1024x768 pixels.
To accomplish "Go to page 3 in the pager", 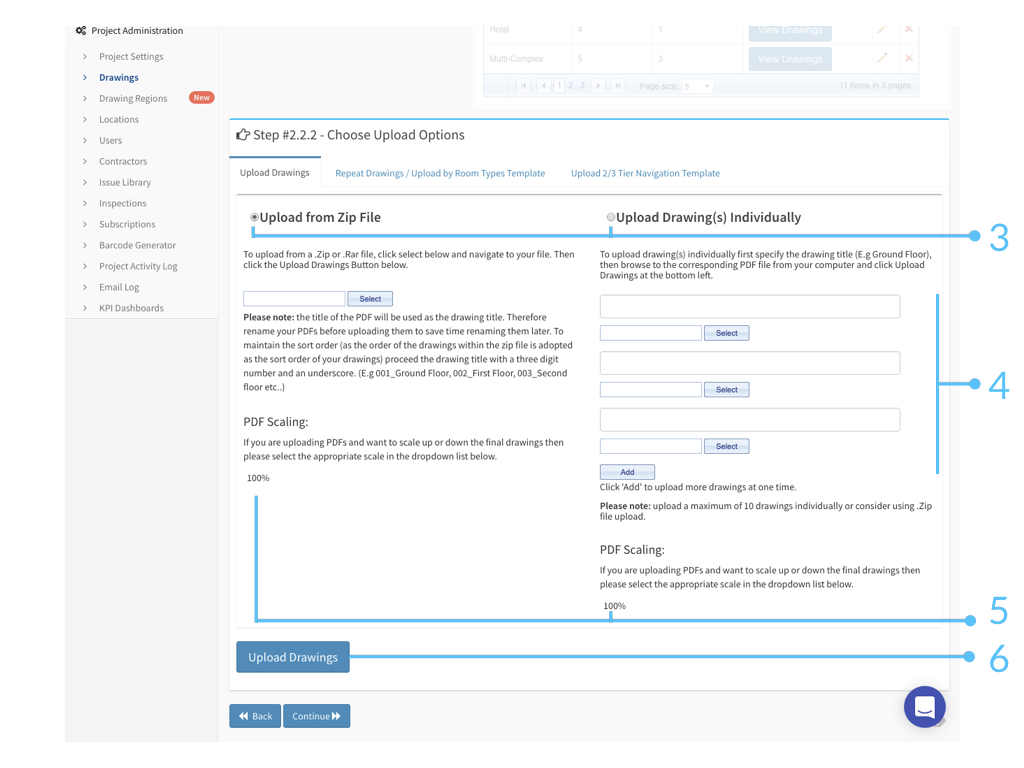I will (x=583, y=86).
